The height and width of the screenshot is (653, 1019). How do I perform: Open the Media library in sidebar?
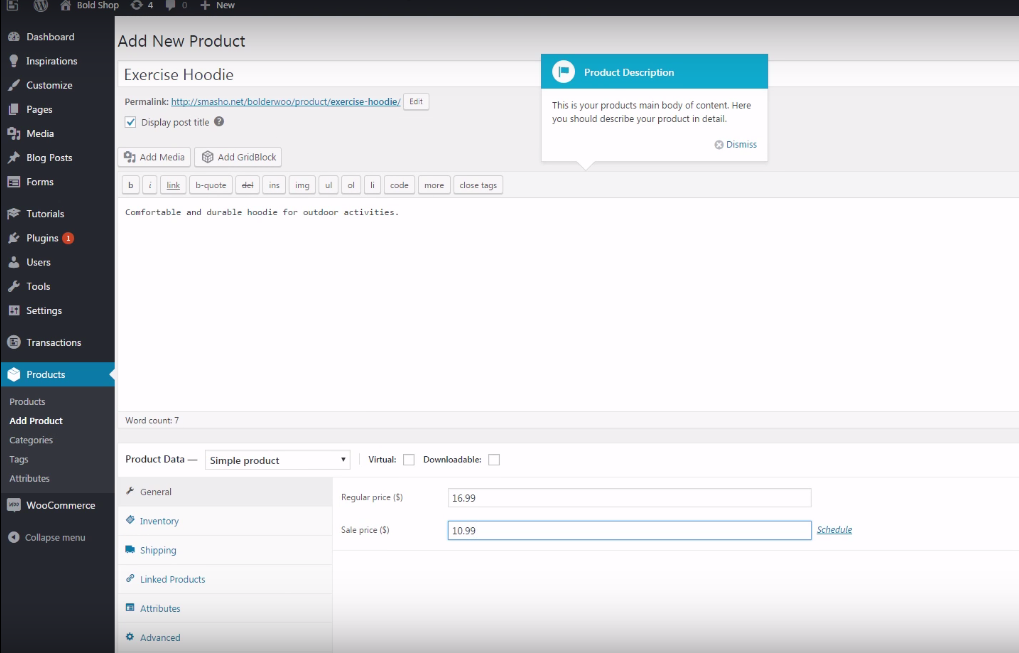click(x=40, y=134)
